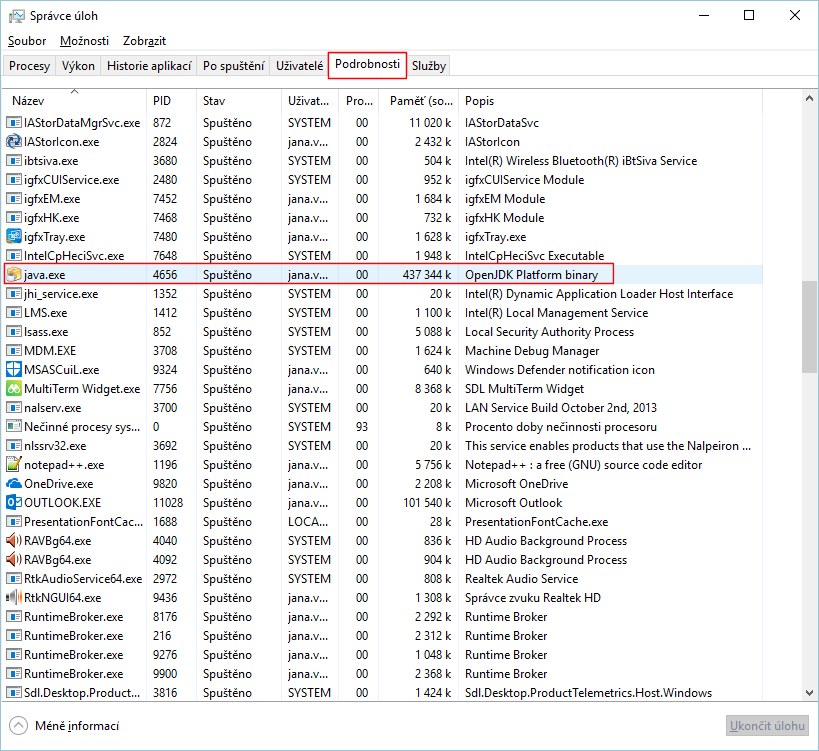
Task: Click the IAStorDataMgrSvc.exe process icon
Action: (14, 123)
